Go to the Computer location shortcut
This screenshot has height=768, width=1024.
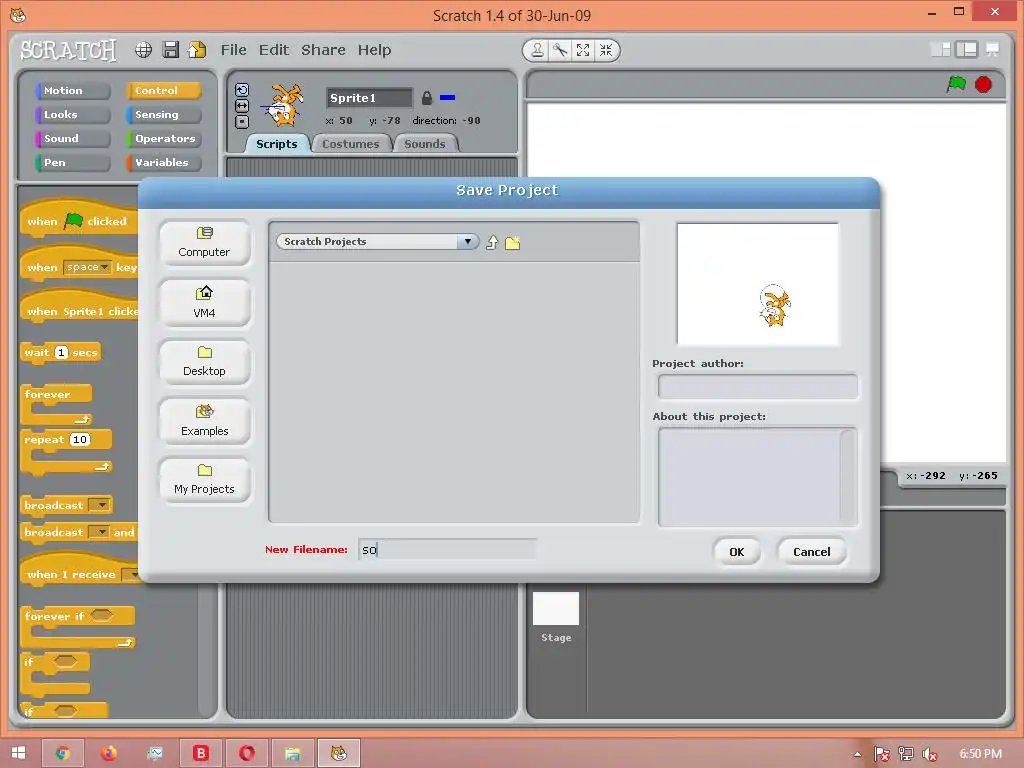coord(204,243)
